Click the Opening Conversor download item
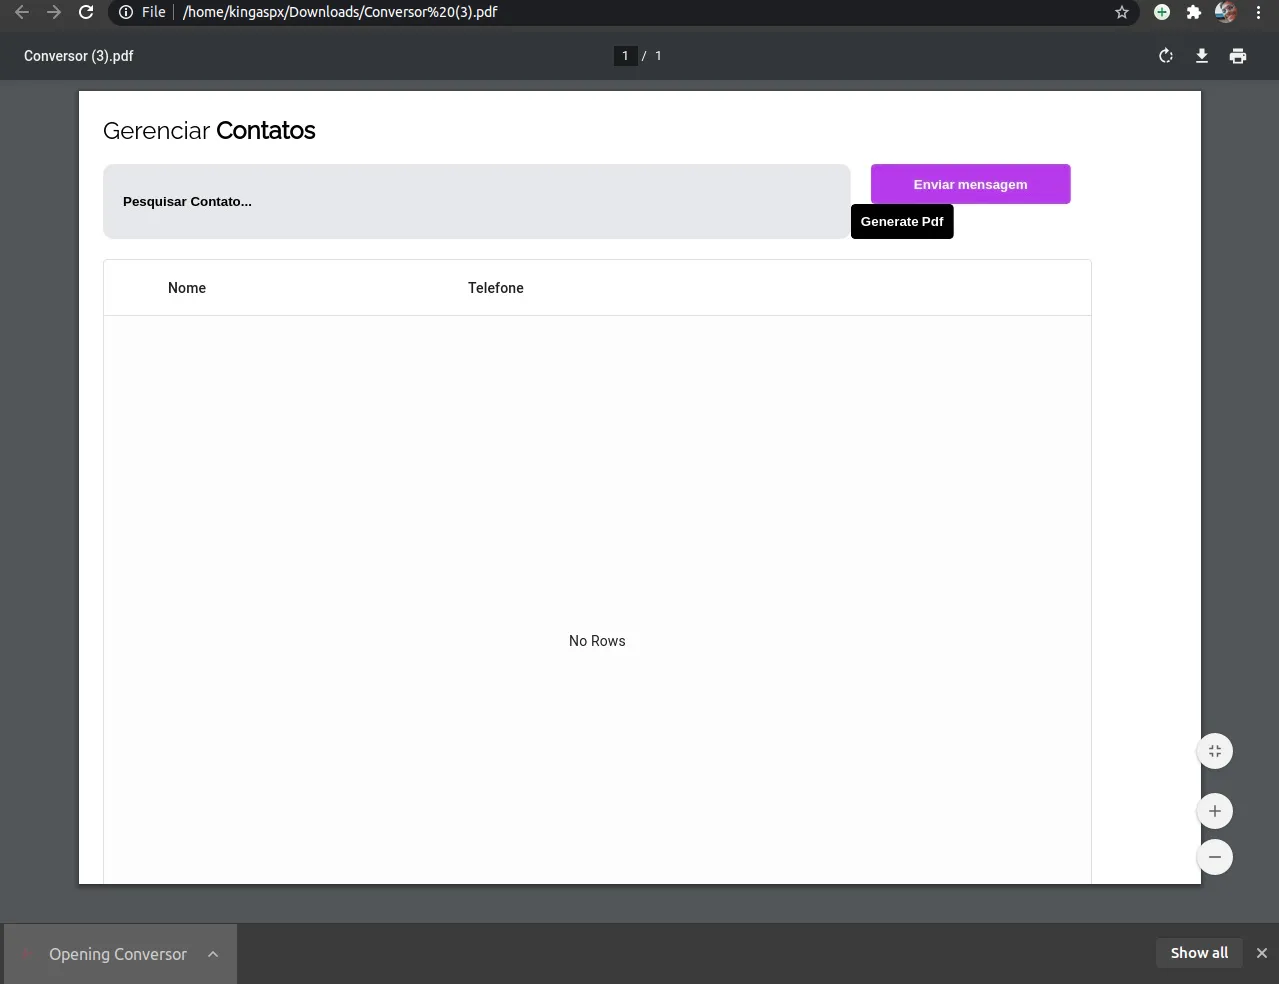Image resolution: width=1279 pixels, height=984 pixels. 117,954
